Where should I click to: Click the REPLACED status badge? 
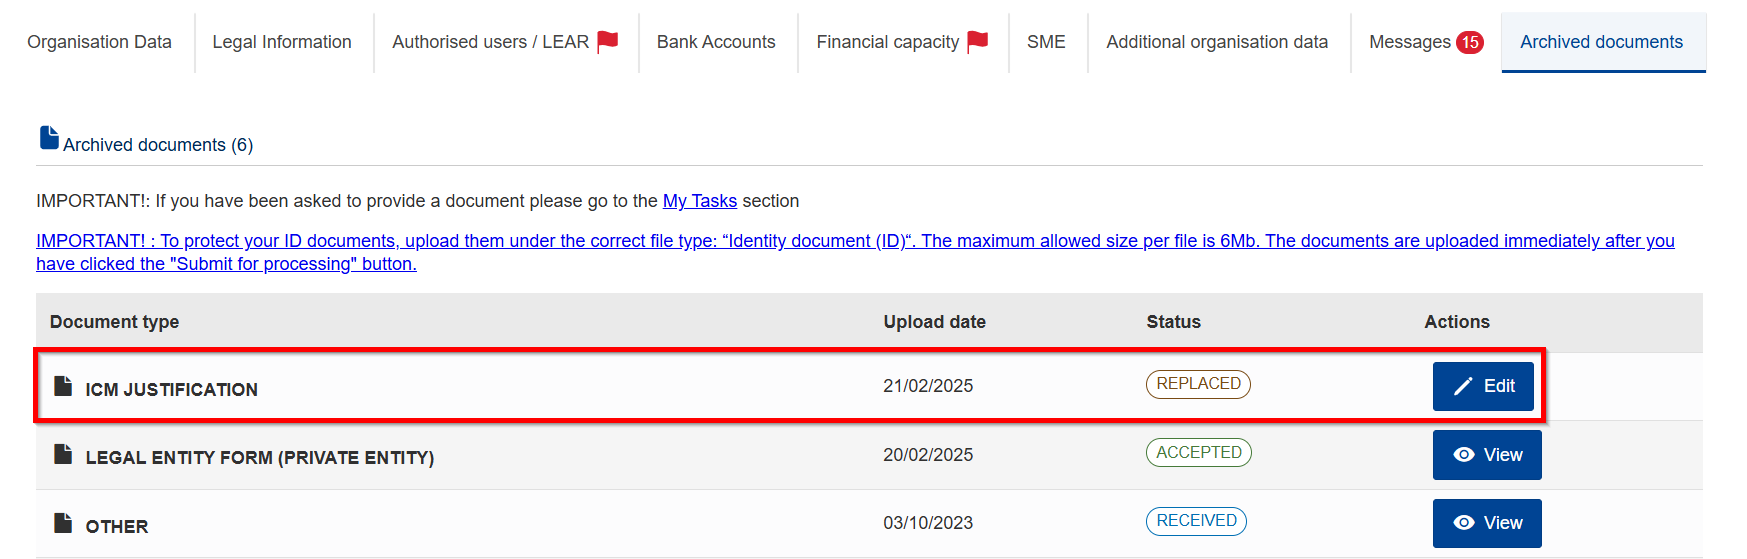click(x=1198, y=384)
